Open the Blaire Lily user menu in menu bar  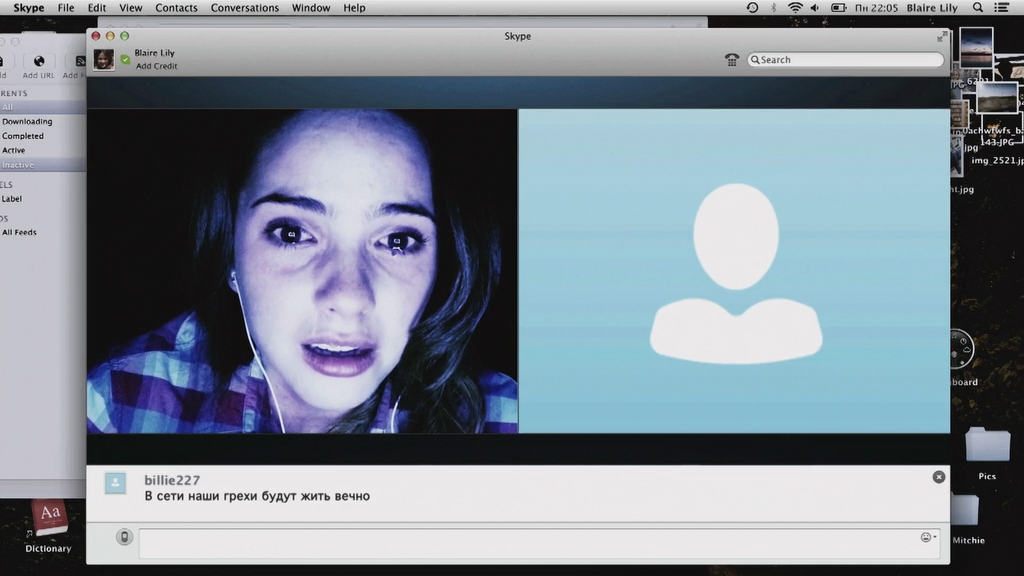point(932,8)
